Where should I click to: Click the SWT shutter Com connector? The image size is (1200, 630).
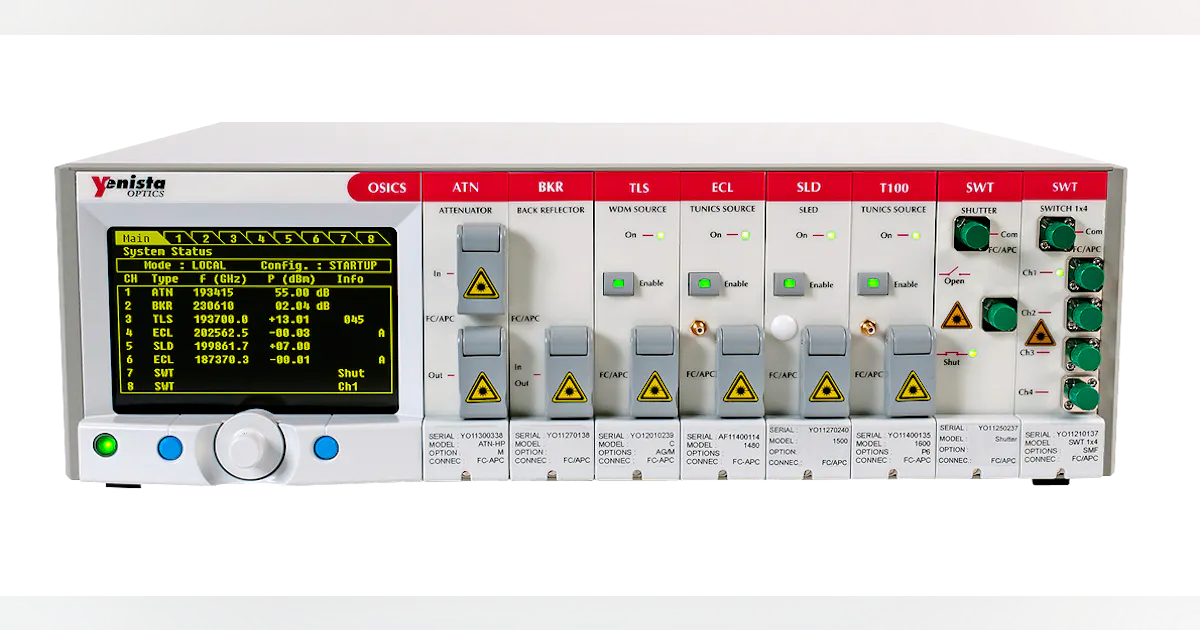[x=971, y=235]
